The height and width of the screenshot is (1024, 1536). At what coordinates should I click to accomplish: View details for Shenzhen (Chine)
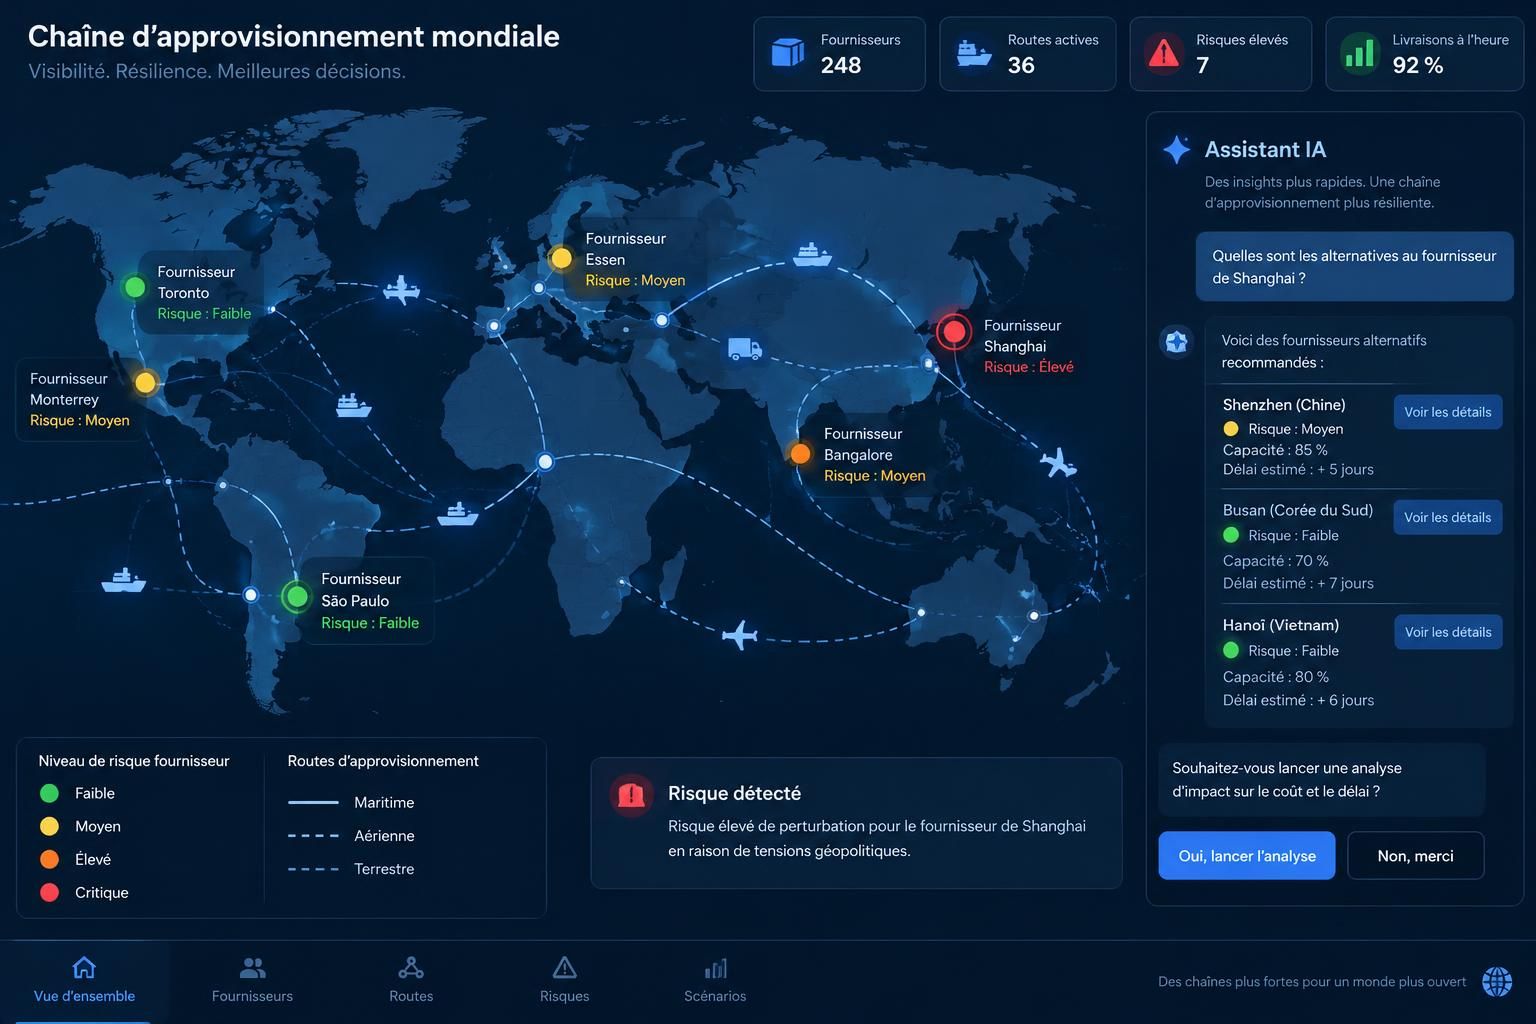click(1447, 412)
